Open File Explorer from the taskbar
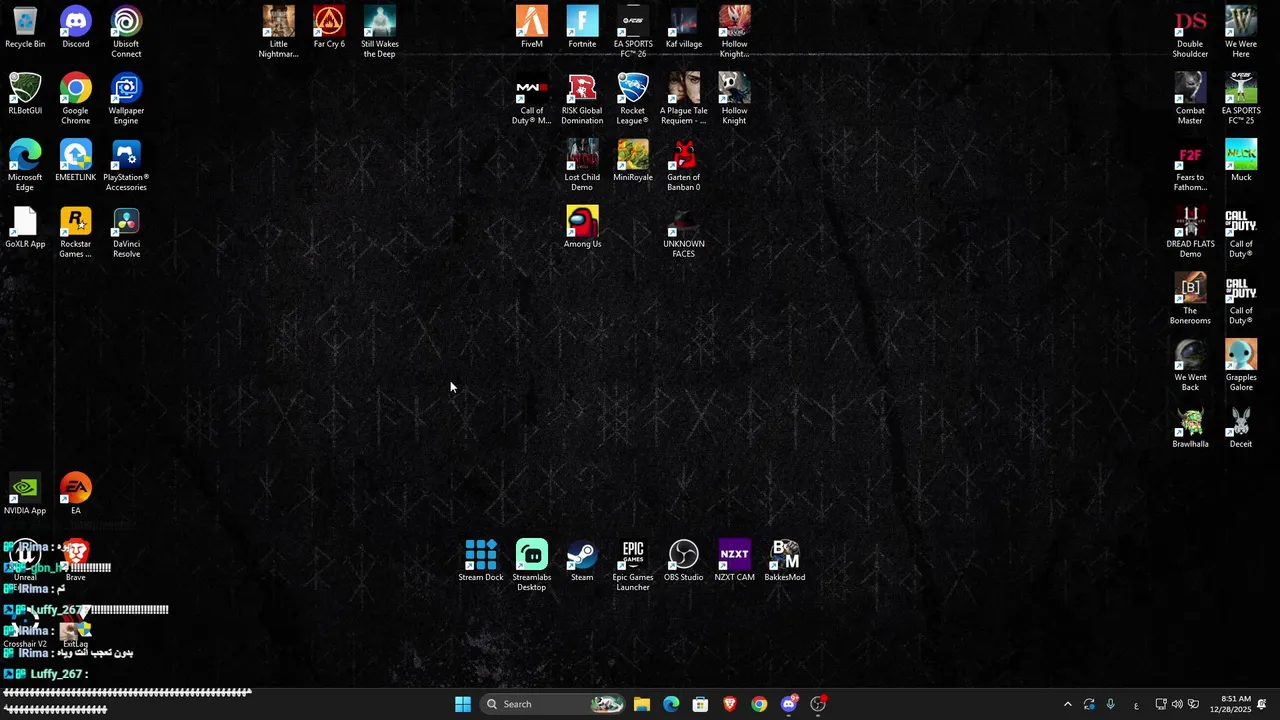This screenshot has width=1280, height=720. 642,704
